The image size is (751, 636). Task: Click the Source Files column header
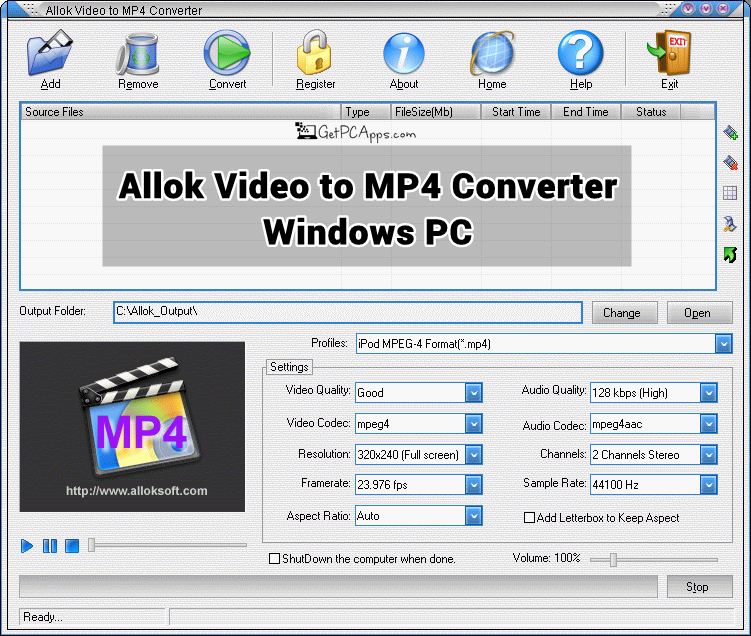coord(181,112)
